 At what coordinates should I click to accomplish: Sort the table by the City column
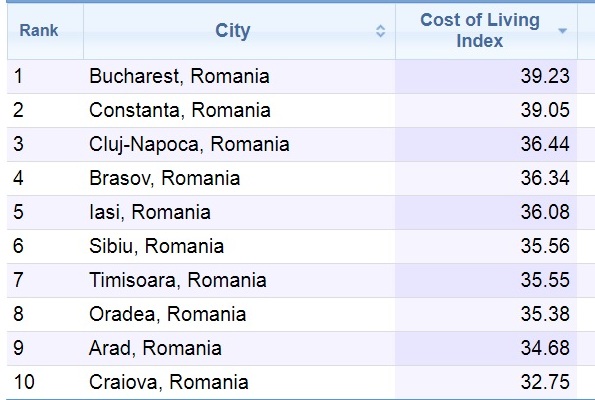click(380, 31)
